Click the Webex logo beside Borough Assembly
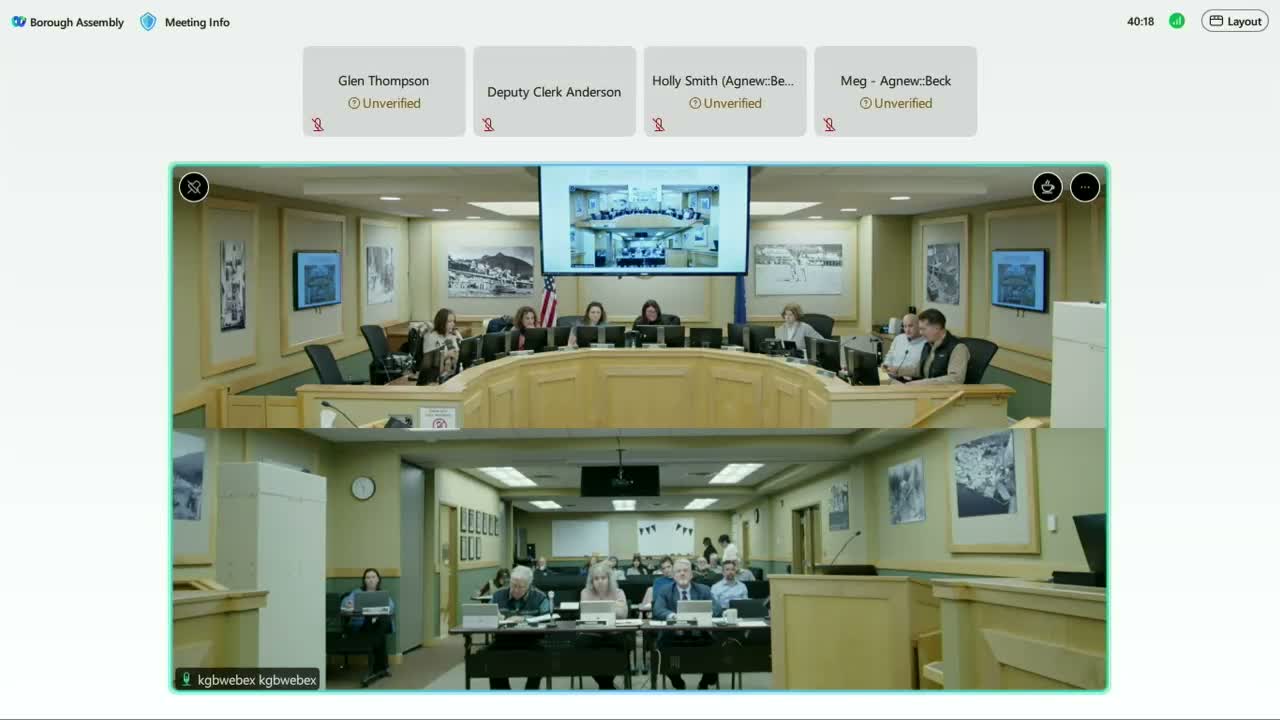1280x720 pixels. [19, 21]
